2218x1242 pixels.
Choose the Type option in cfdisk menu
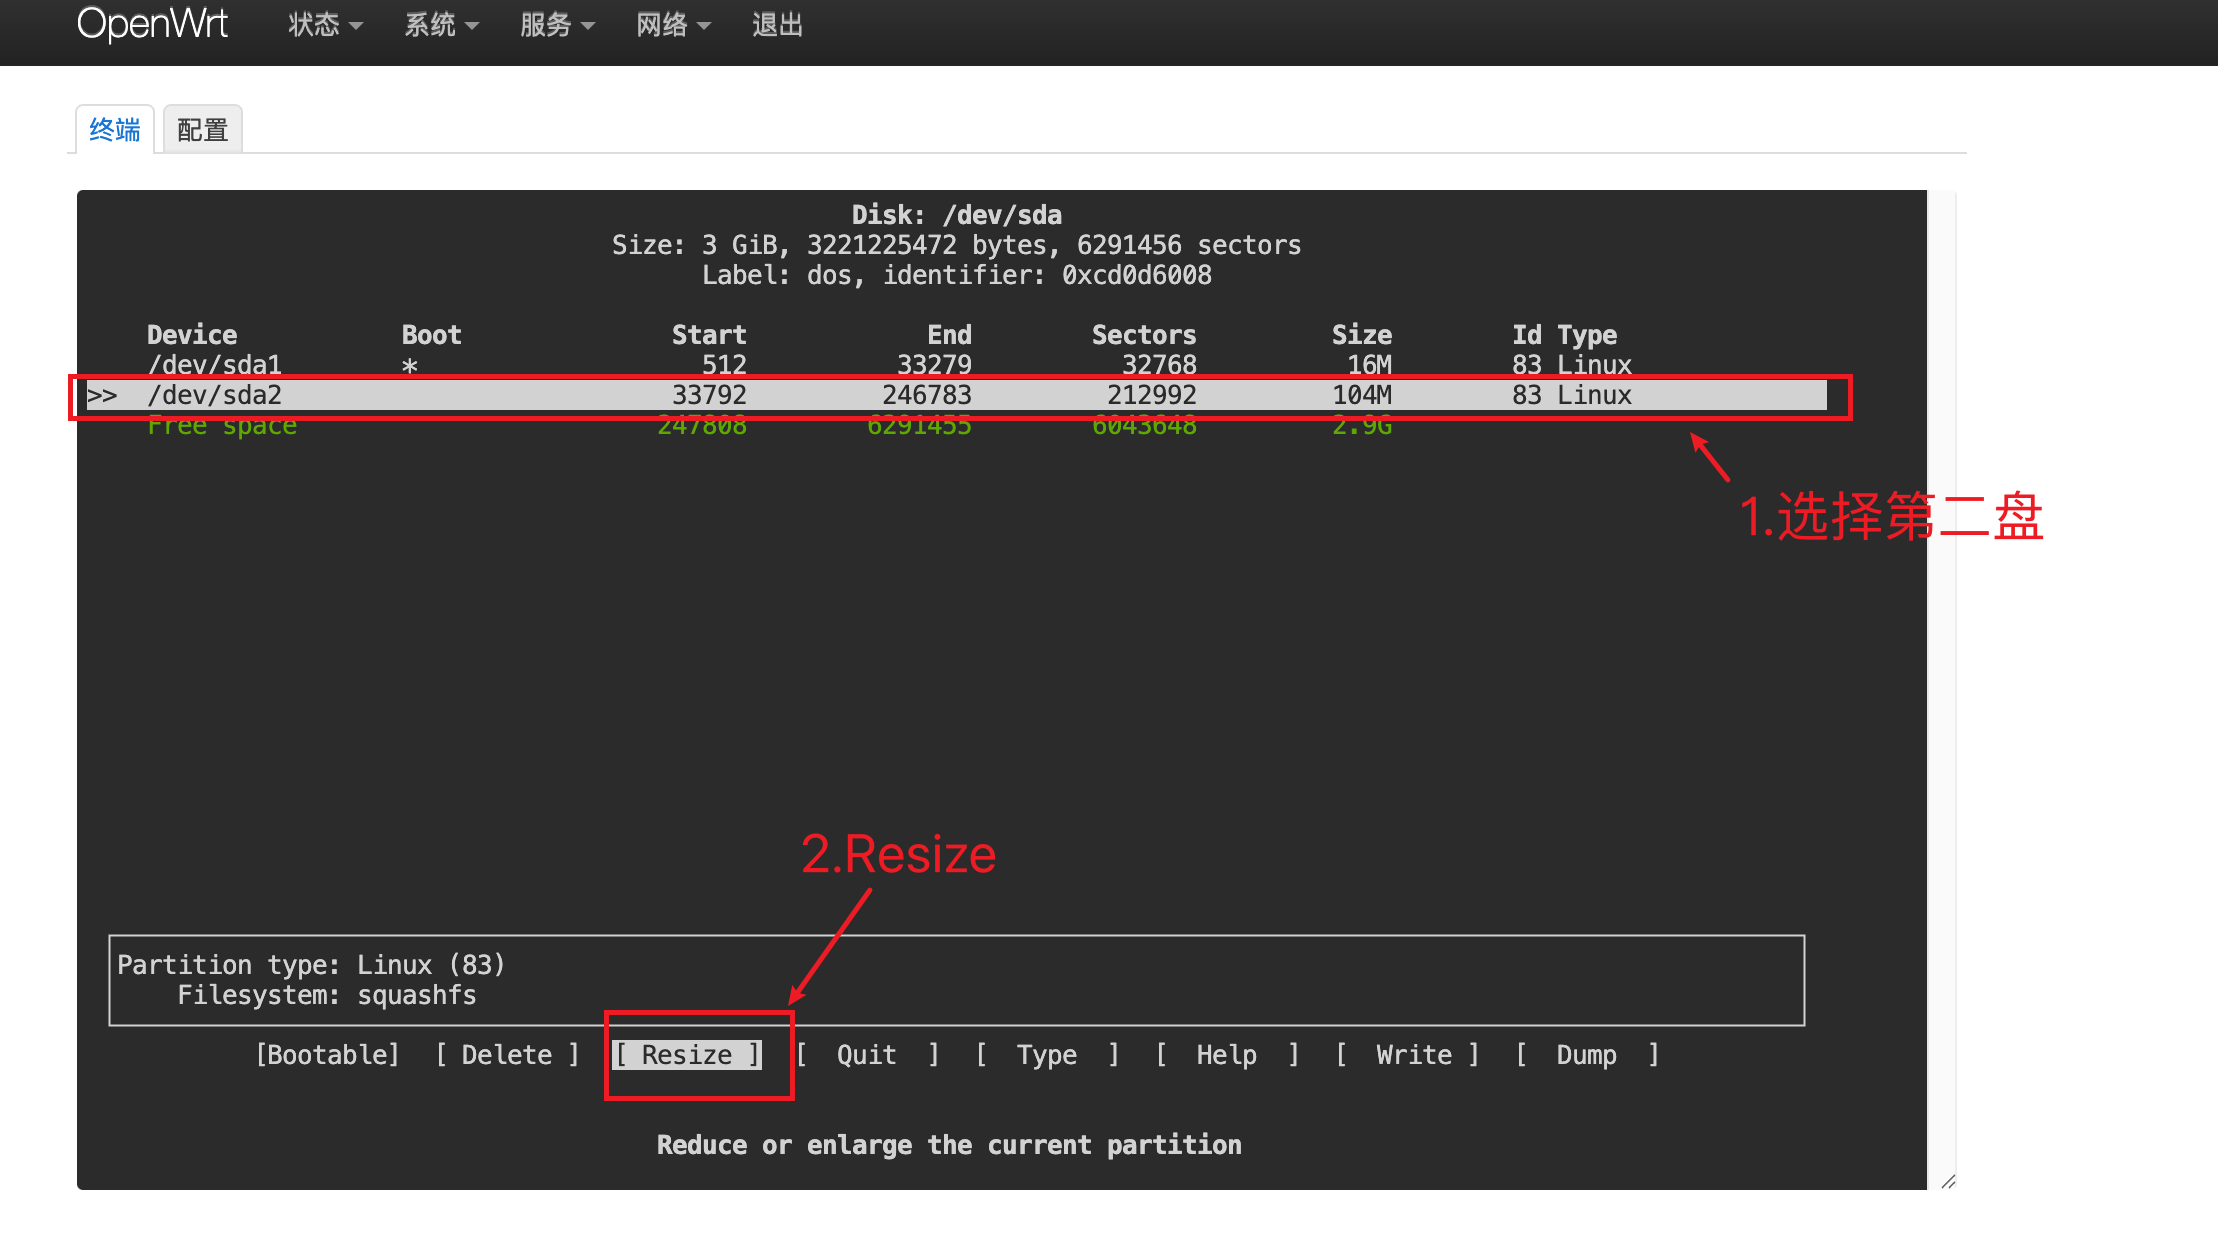click(1047, 1055)
